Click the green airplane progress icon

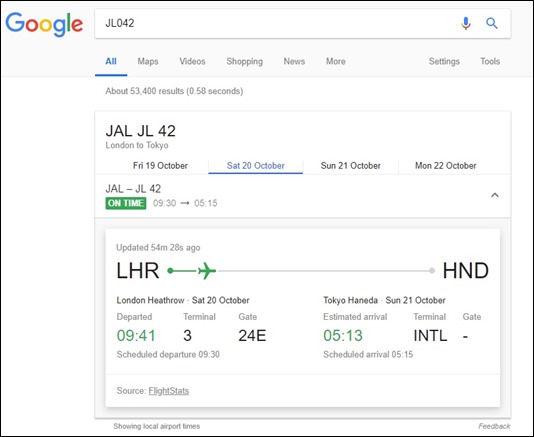(x=207, y=271)
